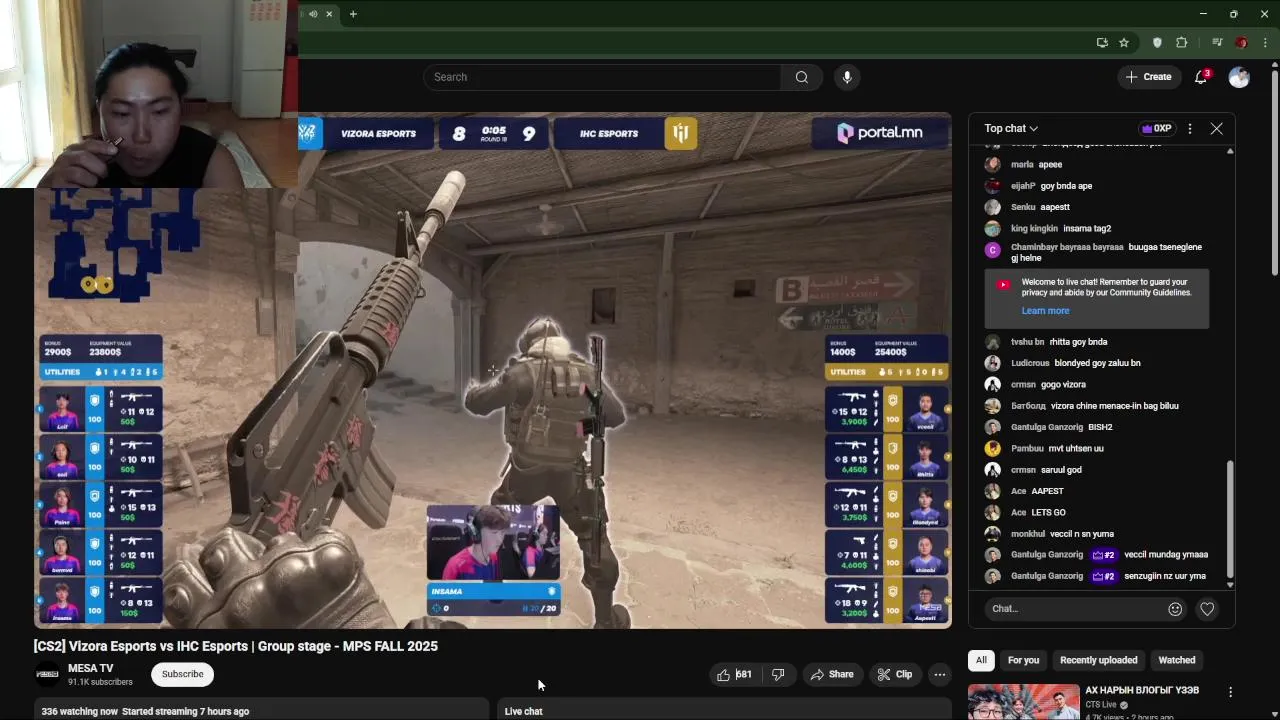1280x720 pixels.
Task: Send a heart reaction in chat
Action: click(x=1207, y=609)
